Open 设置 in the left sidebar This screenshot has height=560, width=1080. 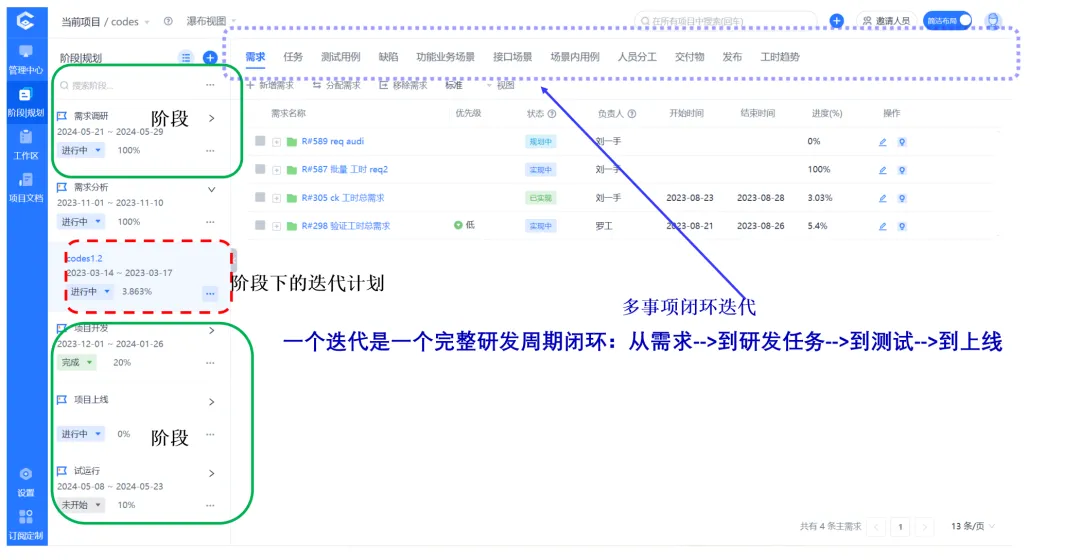tap(25, 482)
